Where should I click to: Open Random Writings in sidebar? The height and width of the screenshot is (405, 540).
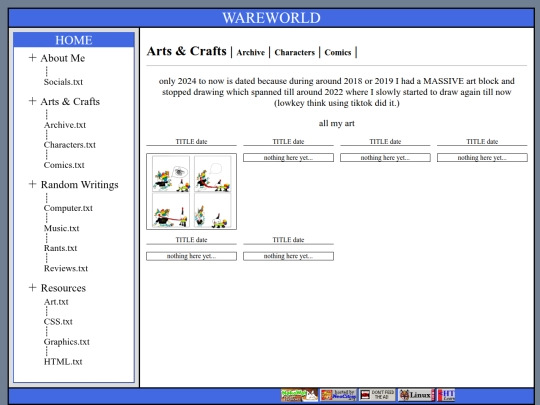pos(80,185)
